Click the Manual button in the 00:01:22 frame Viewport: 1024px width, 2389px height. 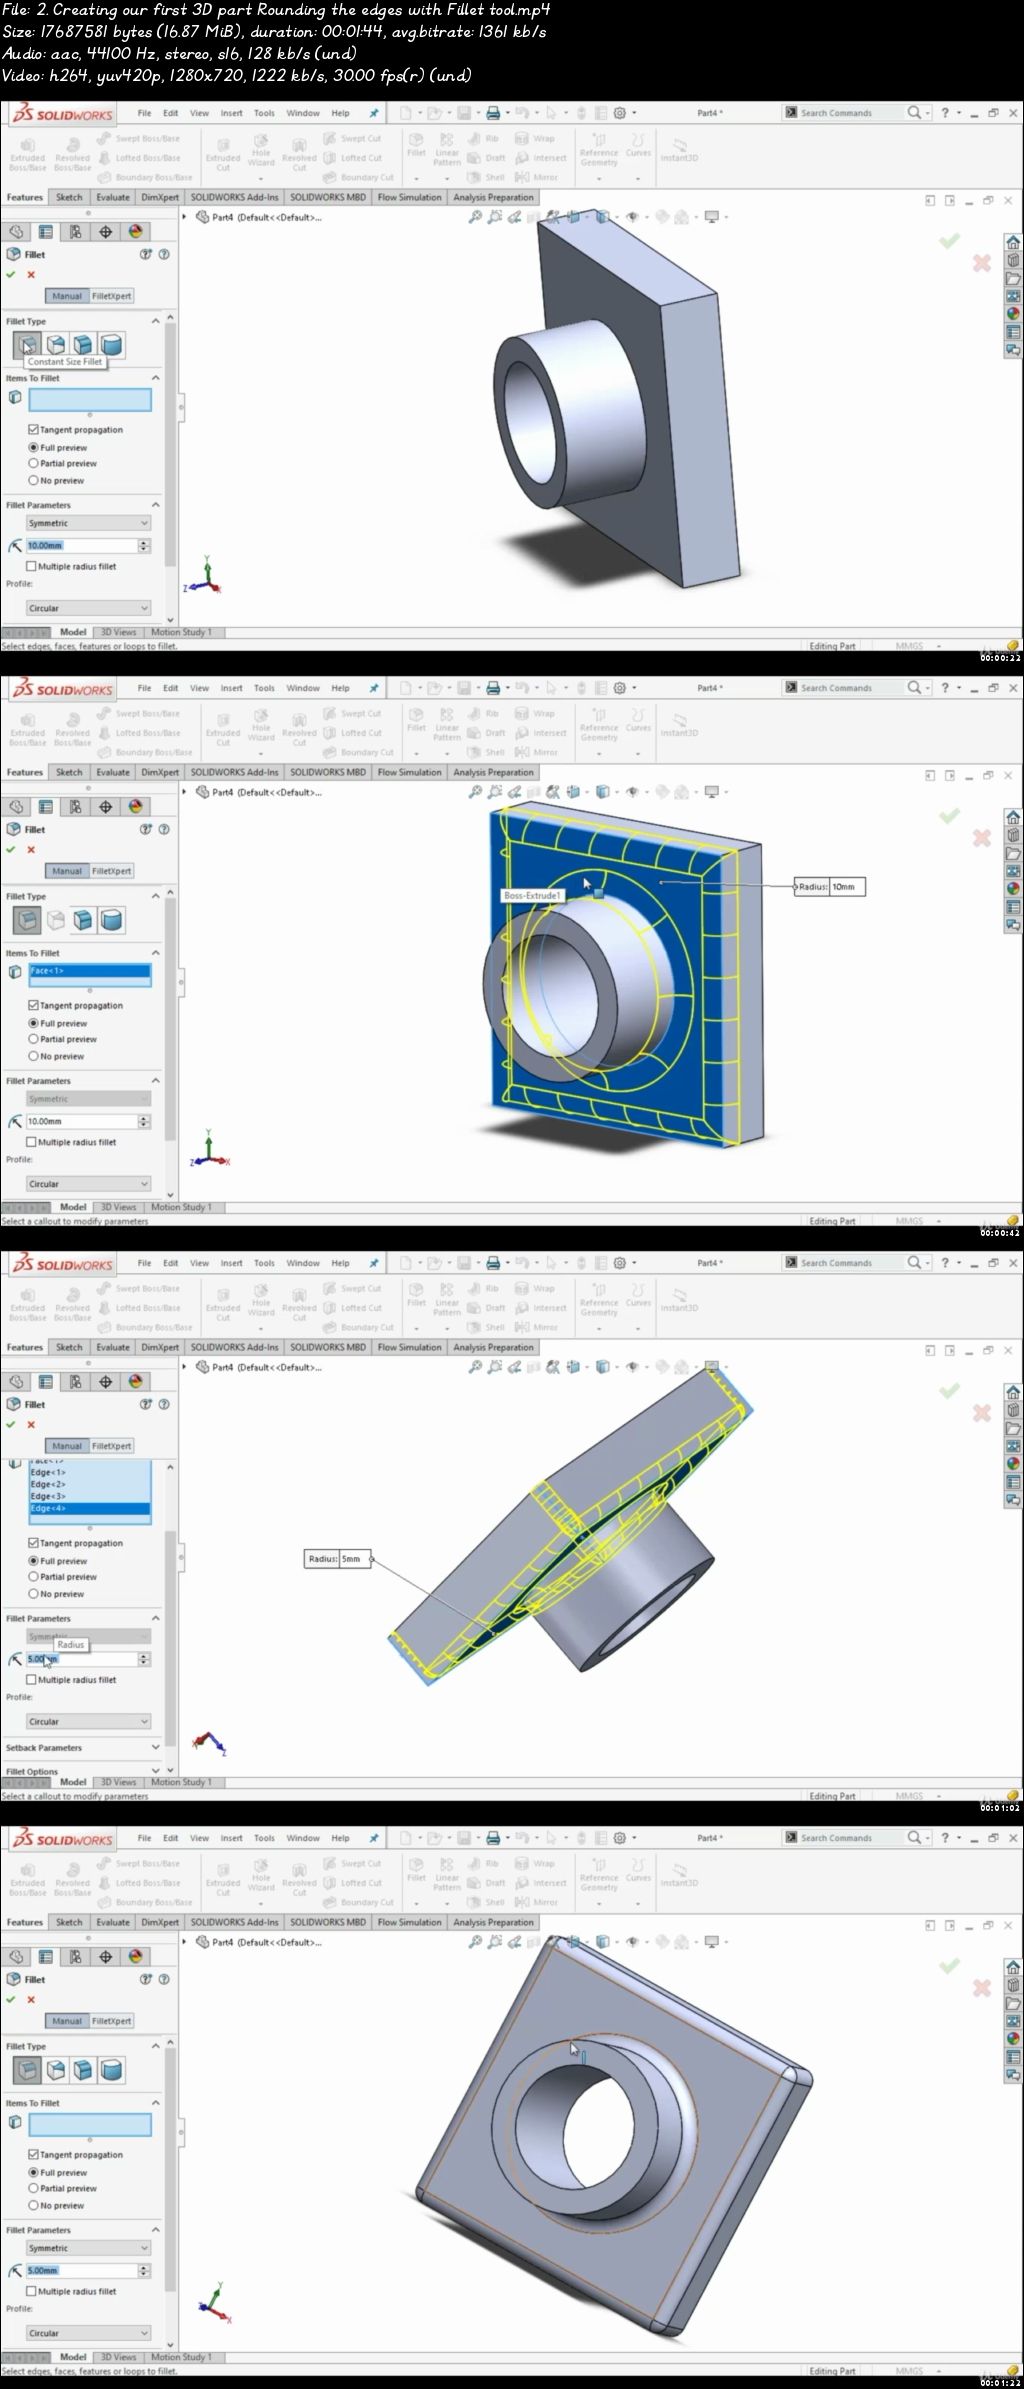point(67,2021)
